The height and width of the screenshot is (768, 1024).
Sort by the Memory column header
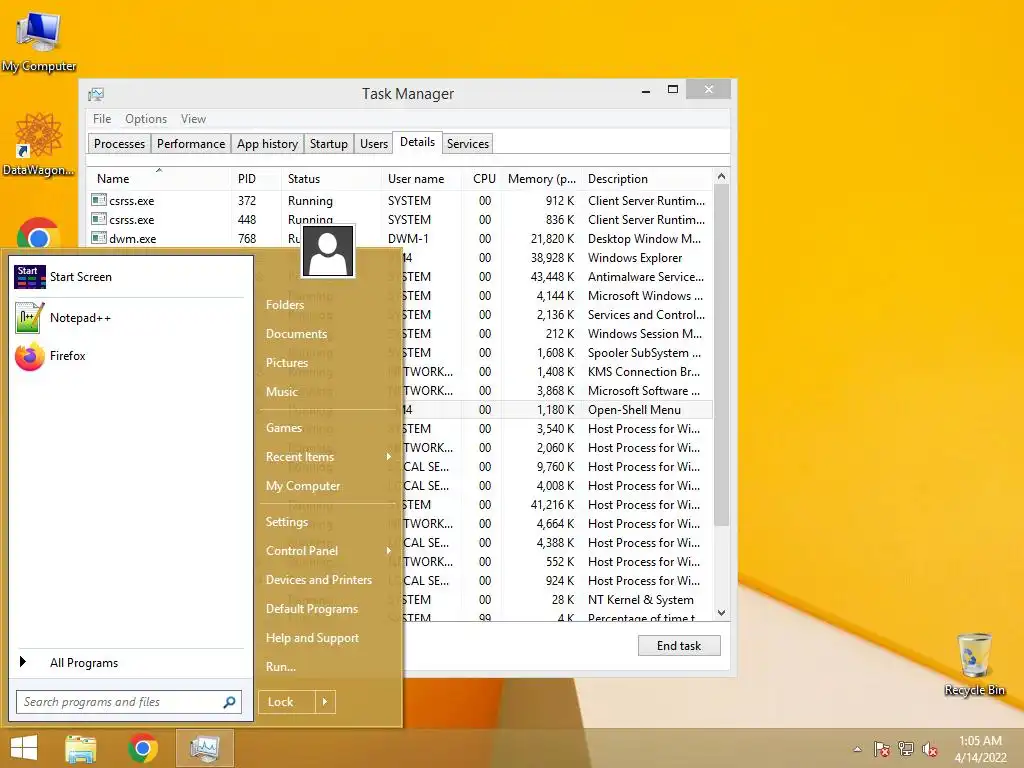(x=541, y=178)
